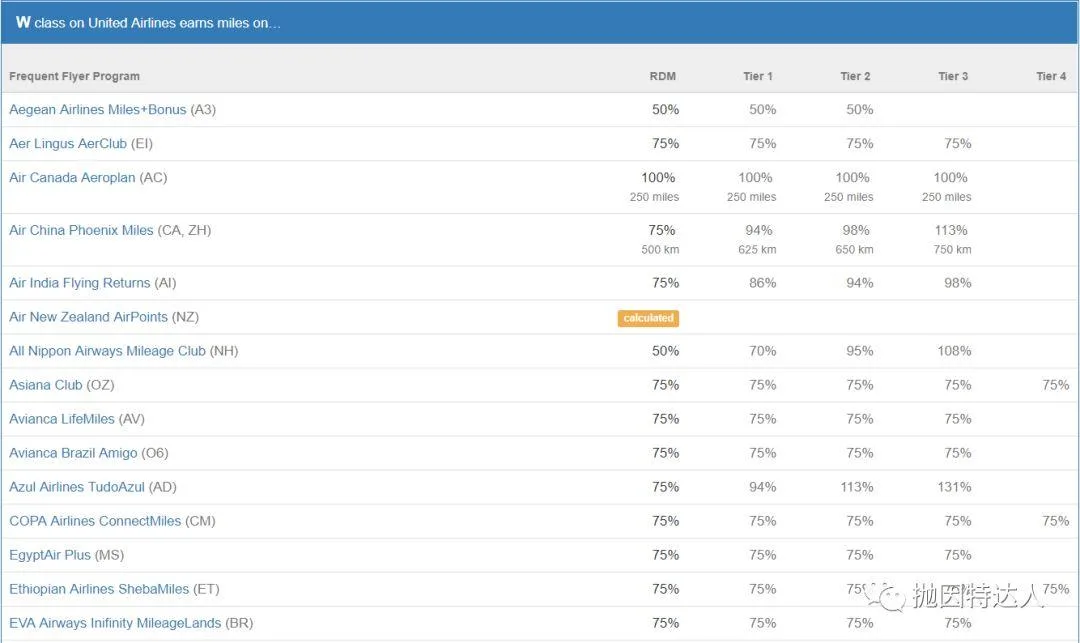The width and height of the screenshot is (1080, 643).
Task: Open Air Canada Aeroplan link
Action: point(72,178)
